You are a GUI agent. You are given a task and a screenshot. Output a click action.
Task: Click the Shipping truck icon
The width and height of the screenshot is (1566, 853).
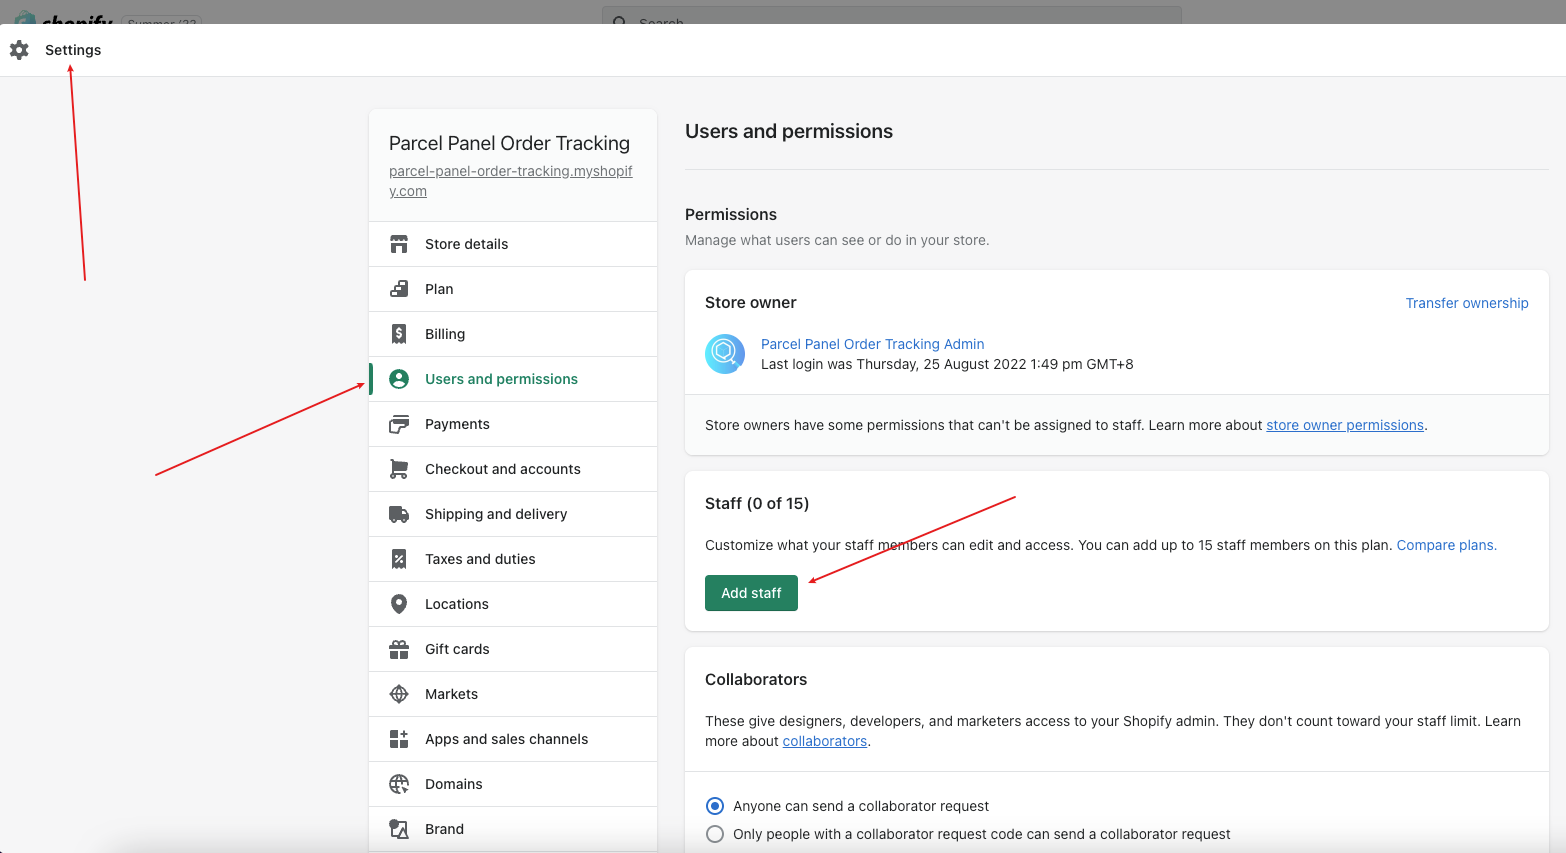[399, 514]
